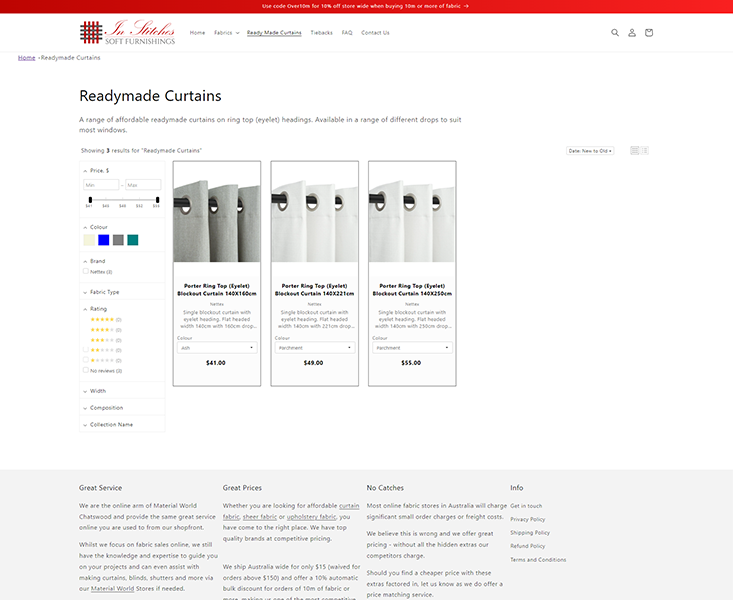Screen dimensions: 733x600
Task: Open Porter Ring Top 140X221cm product title
Action: click(x=315, y=289)
